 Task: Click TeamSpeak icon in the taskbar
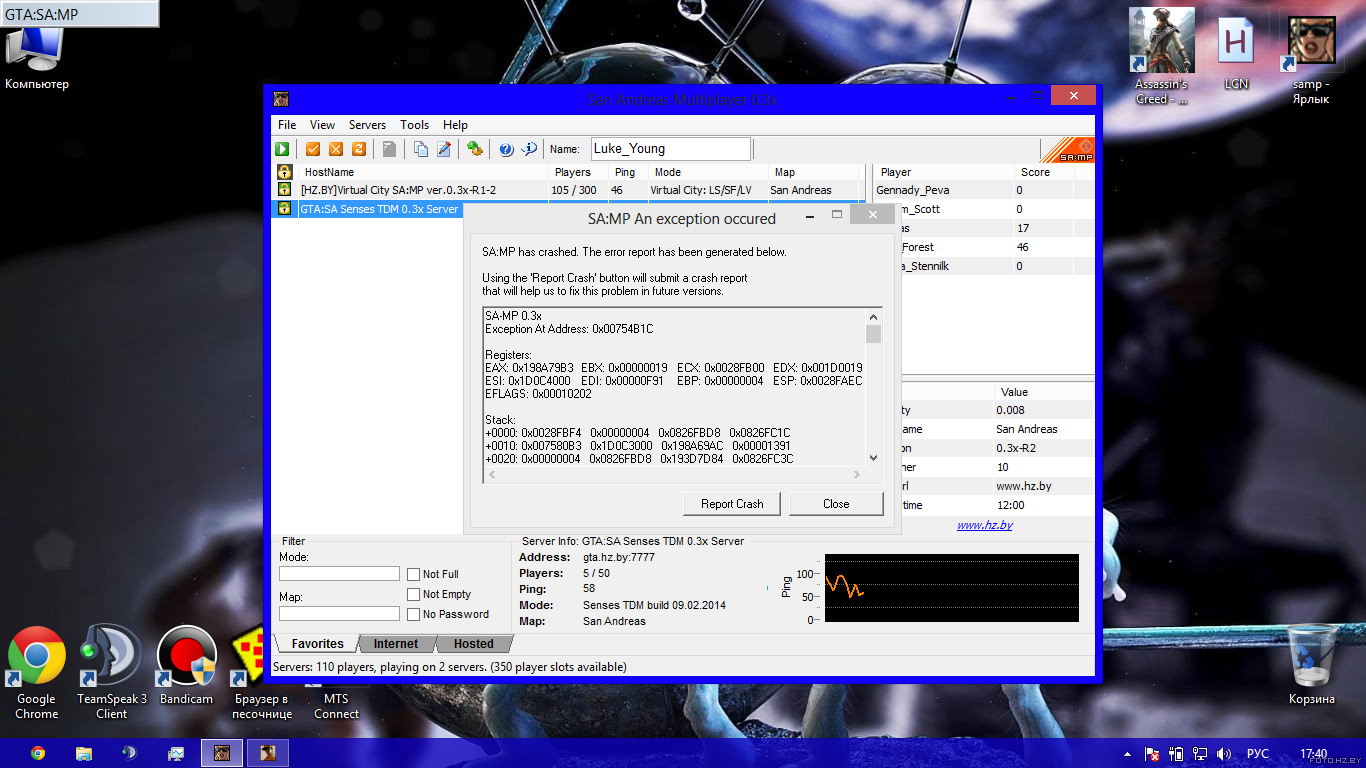pos(129,753)
